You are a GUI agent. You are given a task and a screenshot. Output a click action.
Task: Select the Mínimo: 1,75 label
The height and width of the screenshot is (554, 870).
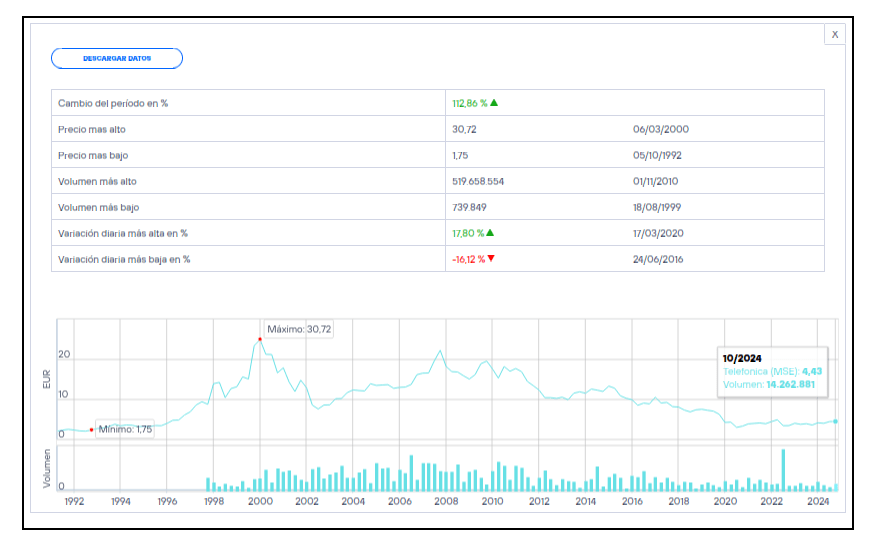(x=125, y=430)
